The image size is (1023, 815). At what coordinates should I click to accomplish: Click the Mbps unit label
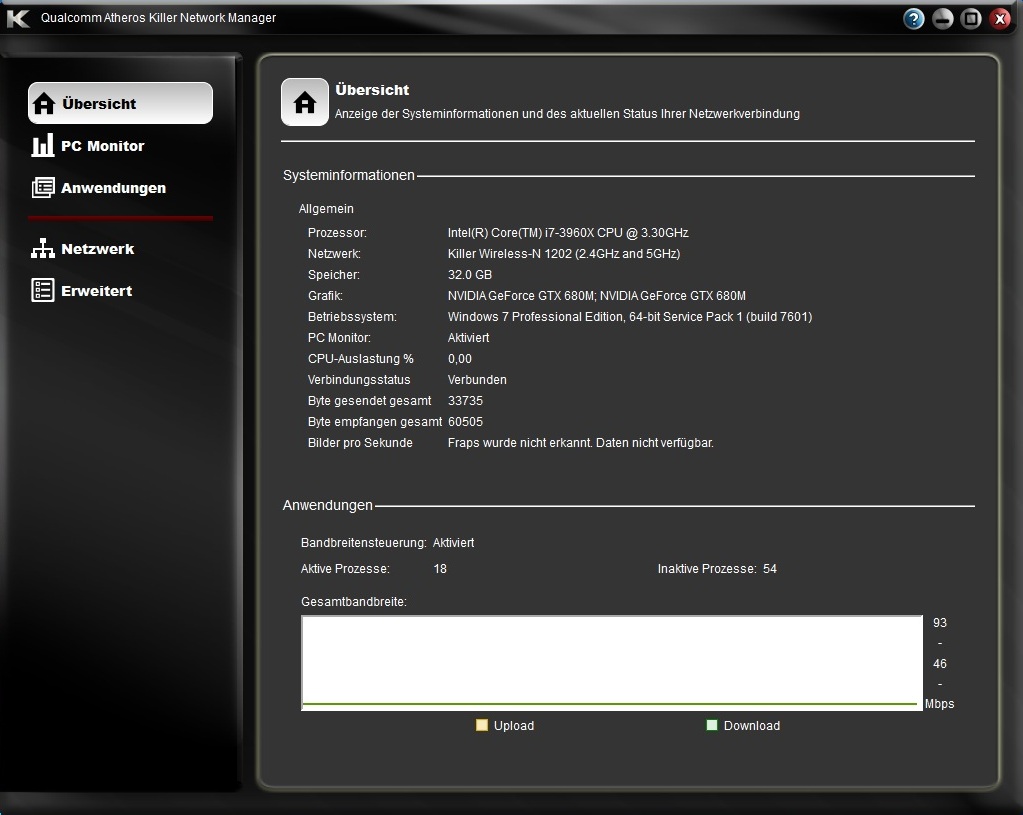939,704
